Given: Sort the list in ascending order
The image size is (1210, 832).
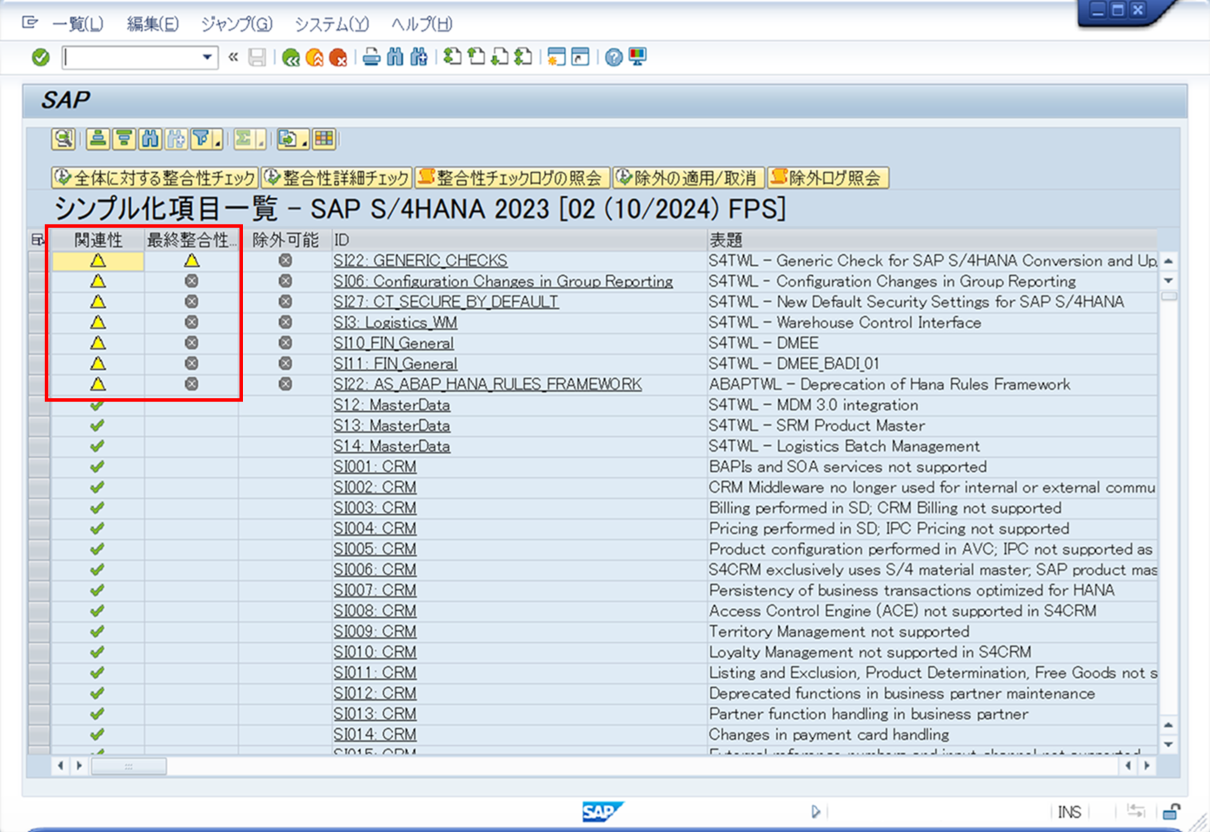Looking at the screenshot, I should pyautogui.click(x=97, y=139).
